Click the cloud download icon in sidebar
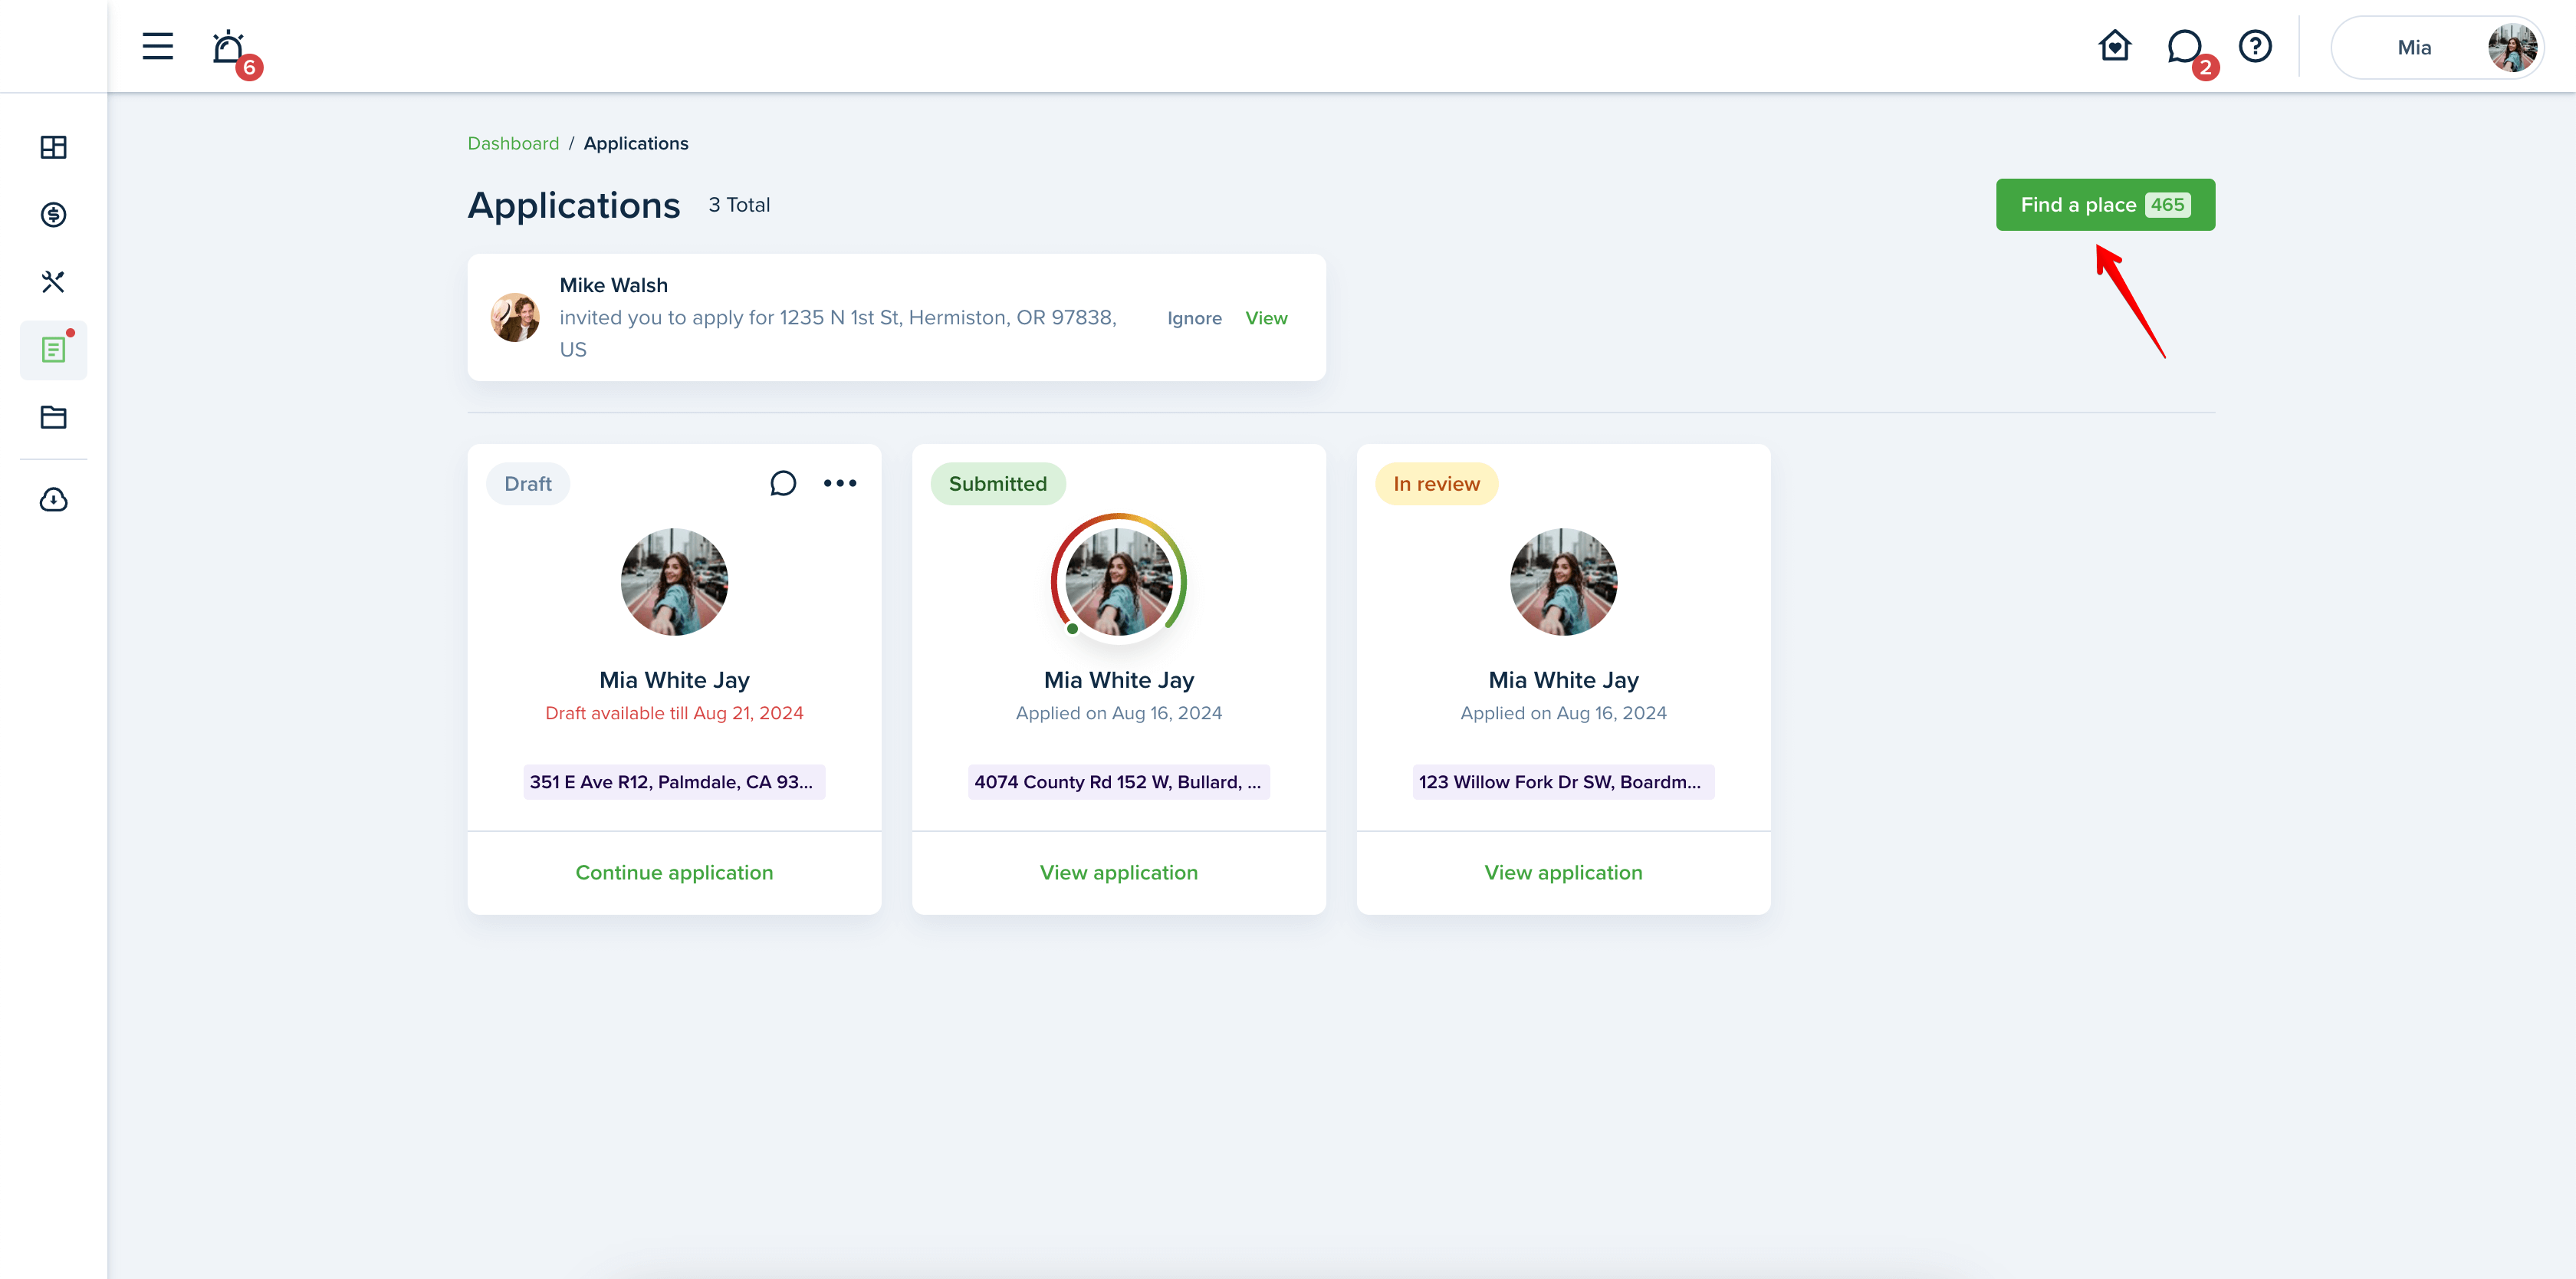 pyautogui.click(x=53, y=499)
